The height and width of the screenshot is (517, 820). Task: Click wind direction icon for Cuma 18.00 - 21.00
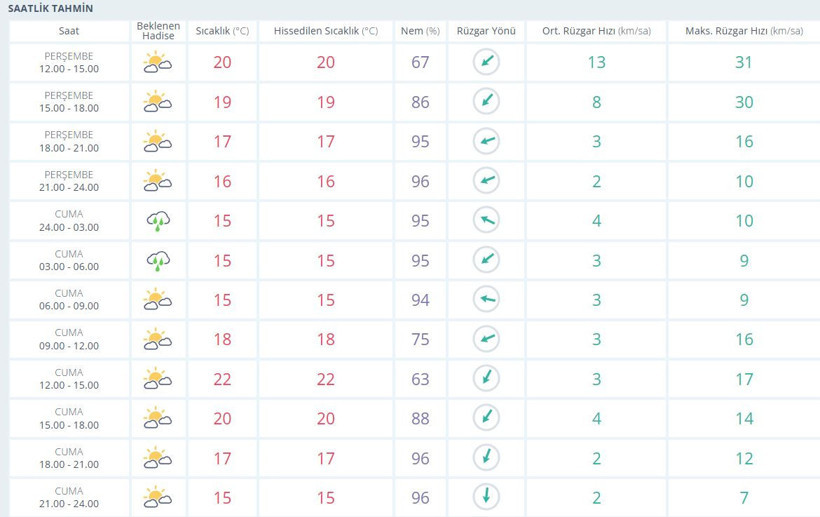coord(485,457)
